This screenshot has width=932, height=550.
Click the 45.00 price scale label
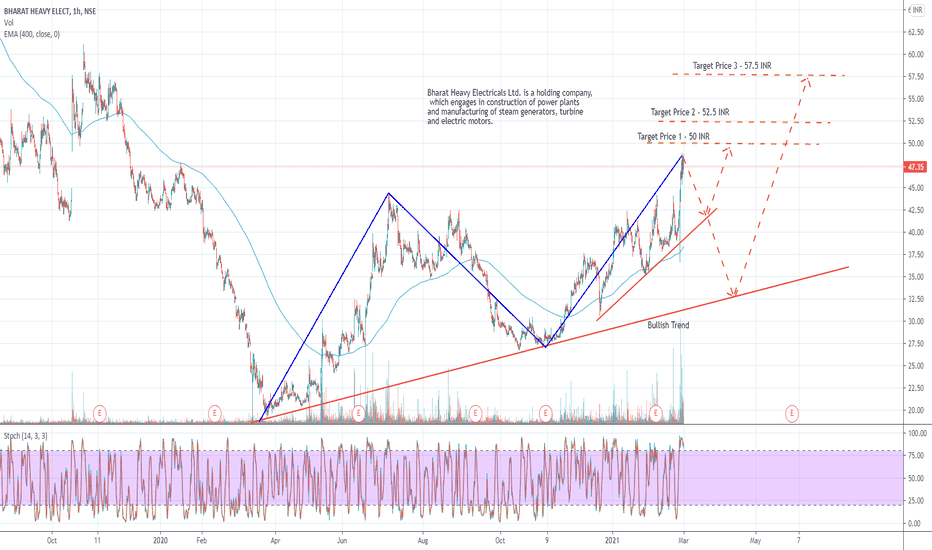[915, 188]
